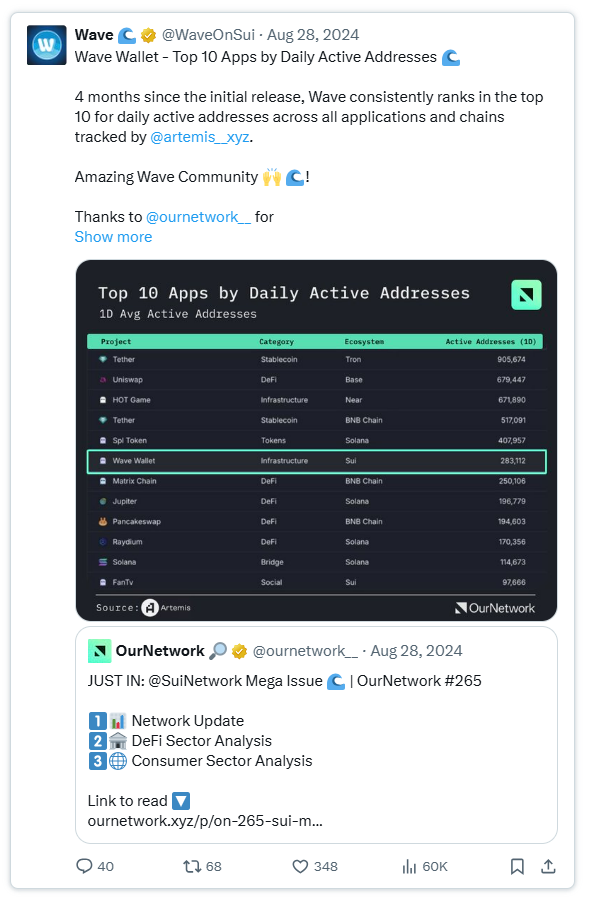Screen dimensions: 591x903
Task: Open the @WaveOnSui handle
Action: pos(209,35)
